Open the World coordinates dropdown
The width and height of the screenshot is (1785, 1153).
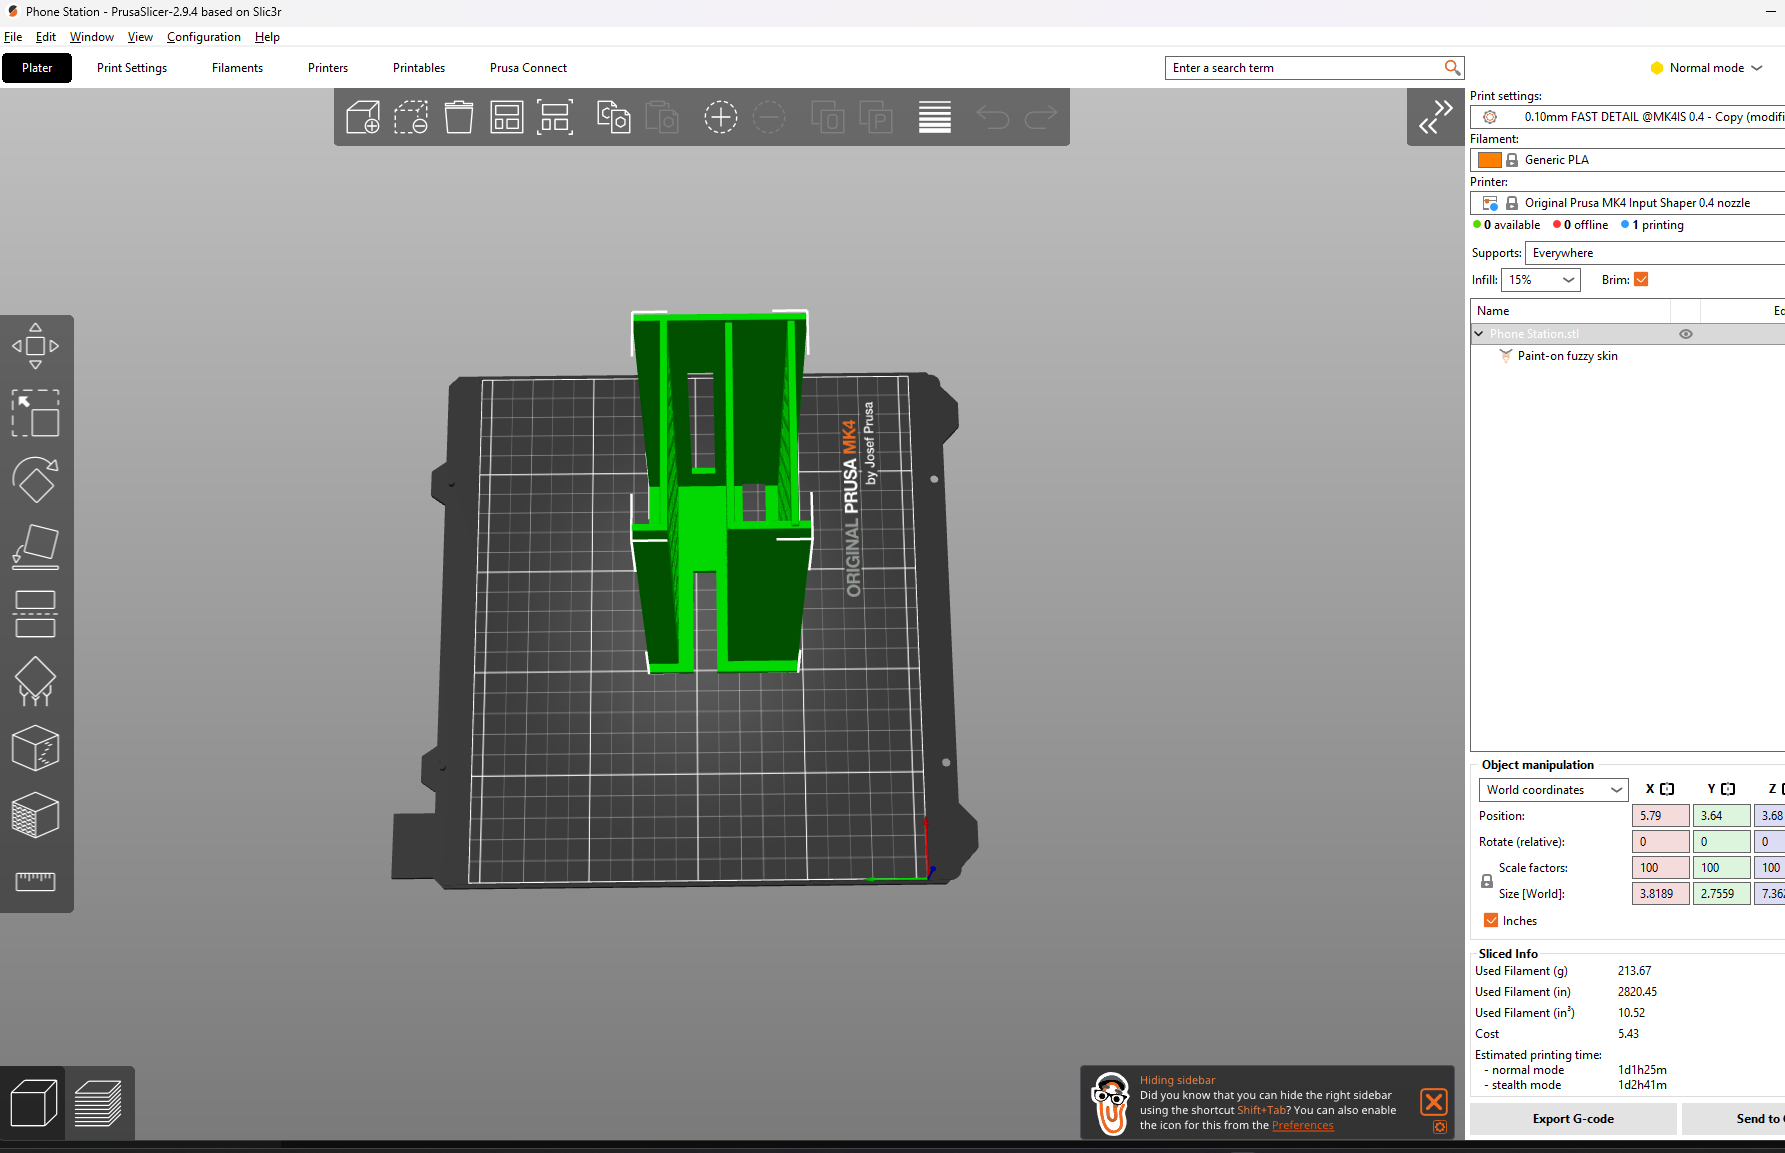(x=1553, y=790)
